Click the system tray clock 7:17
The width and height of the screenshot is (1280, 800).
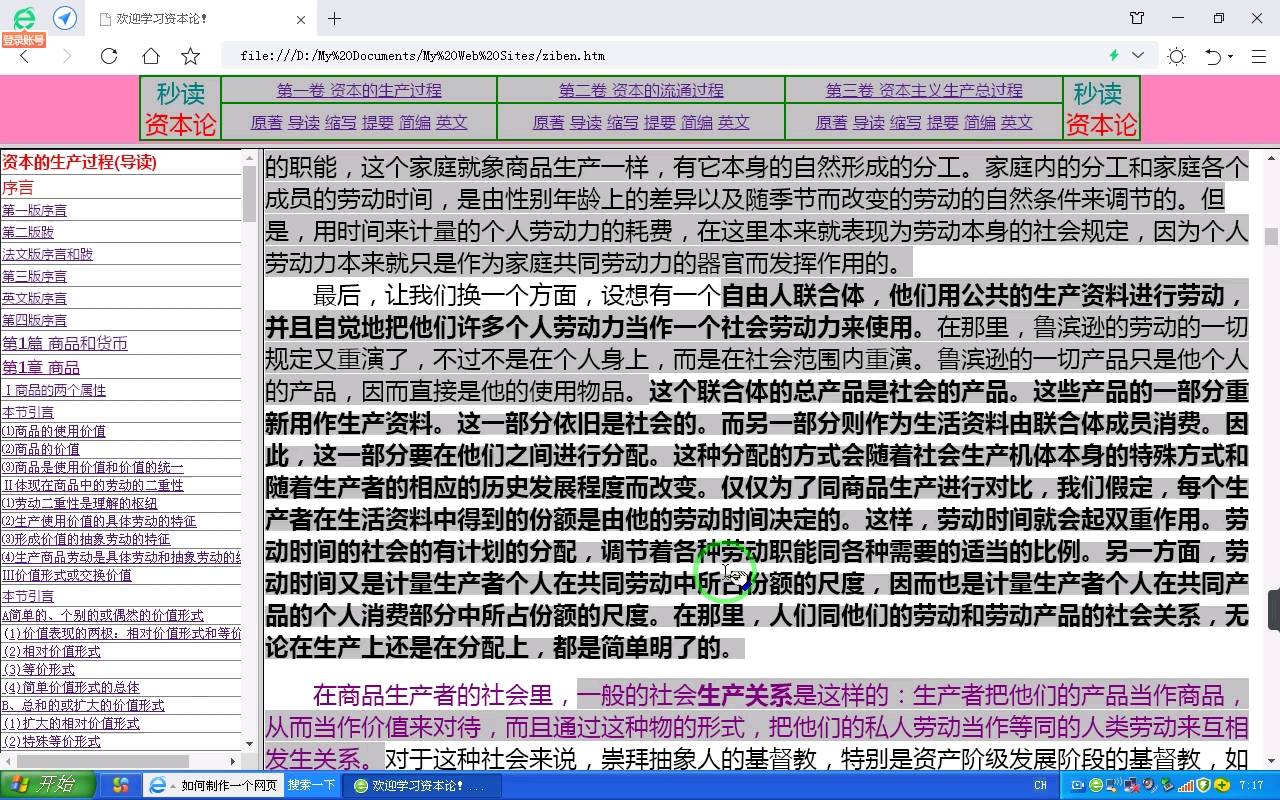coord(1251,786)
